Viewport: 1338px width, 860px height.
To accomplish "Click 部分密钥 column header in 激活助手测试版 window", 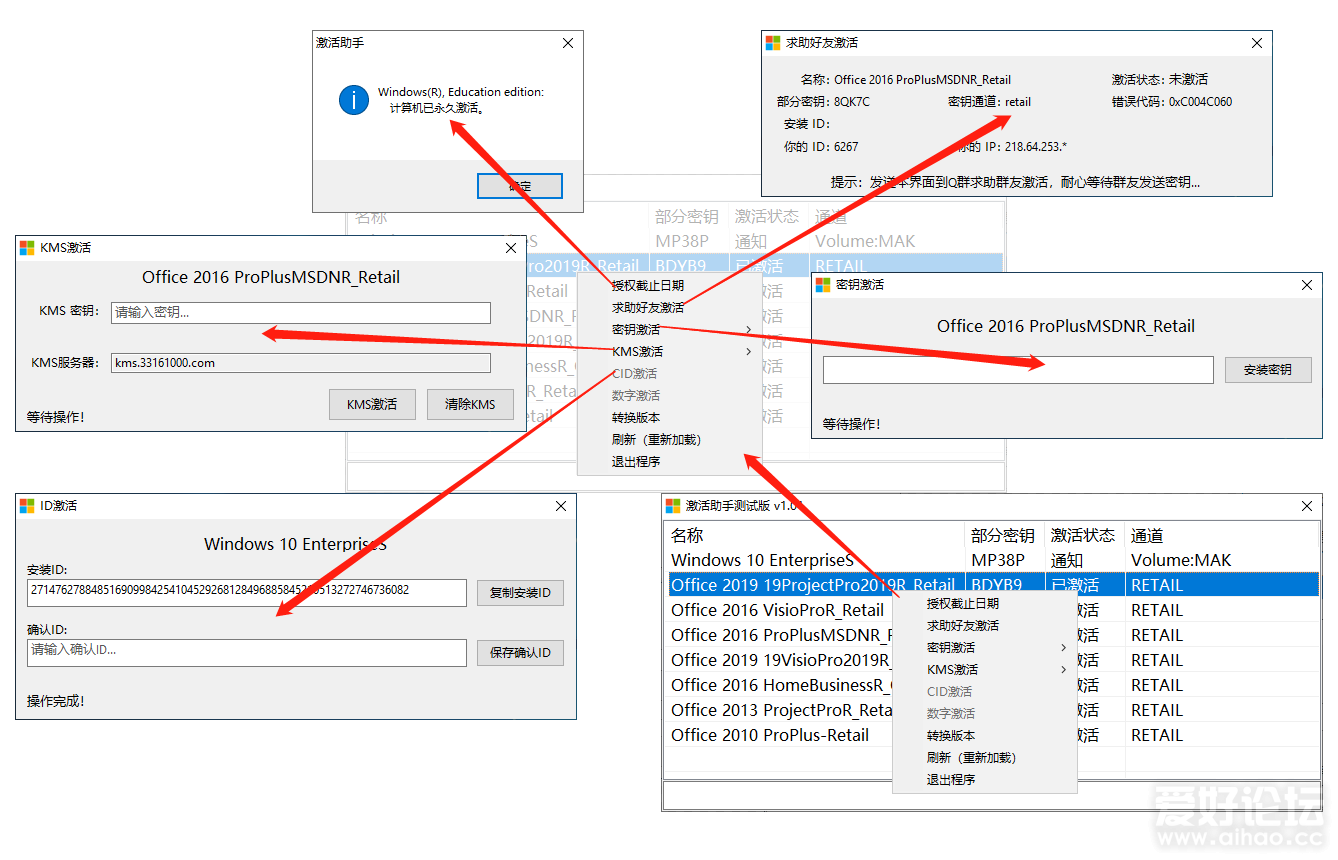I will (x=1005, y=535).
